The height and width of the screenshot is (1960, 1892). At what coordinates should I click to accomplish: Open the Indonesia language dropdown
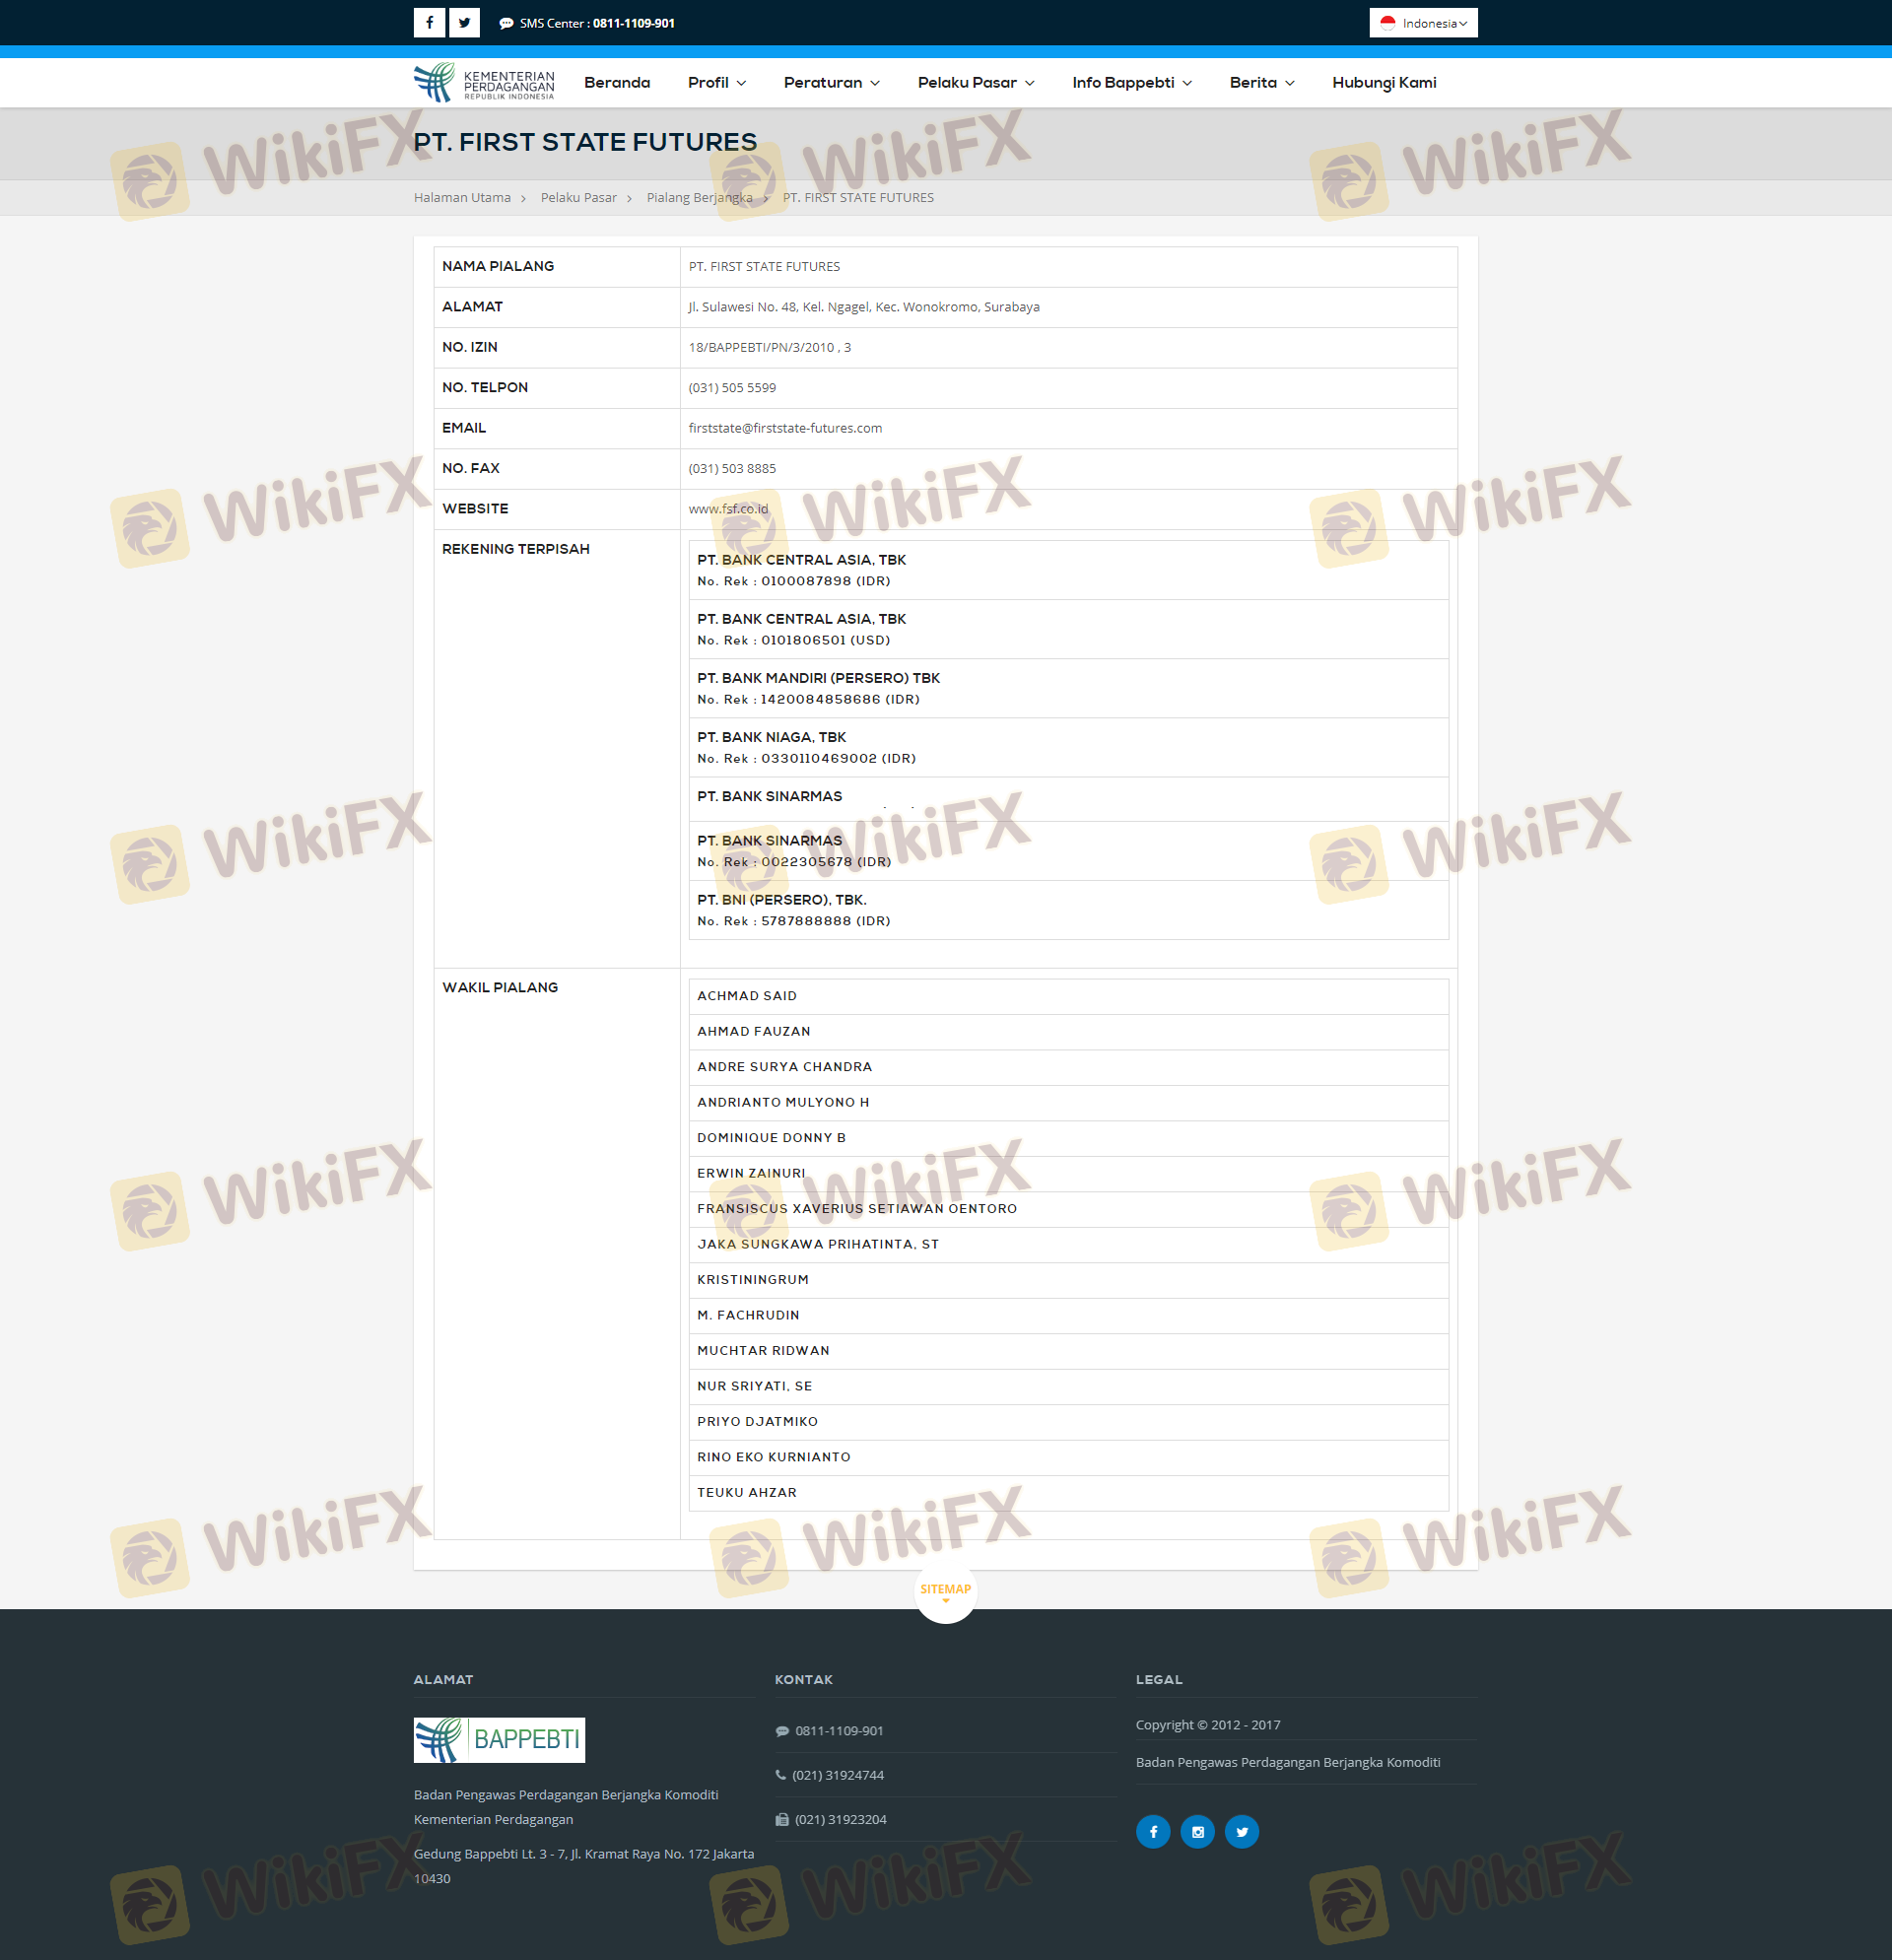[x=1422, y=23]
